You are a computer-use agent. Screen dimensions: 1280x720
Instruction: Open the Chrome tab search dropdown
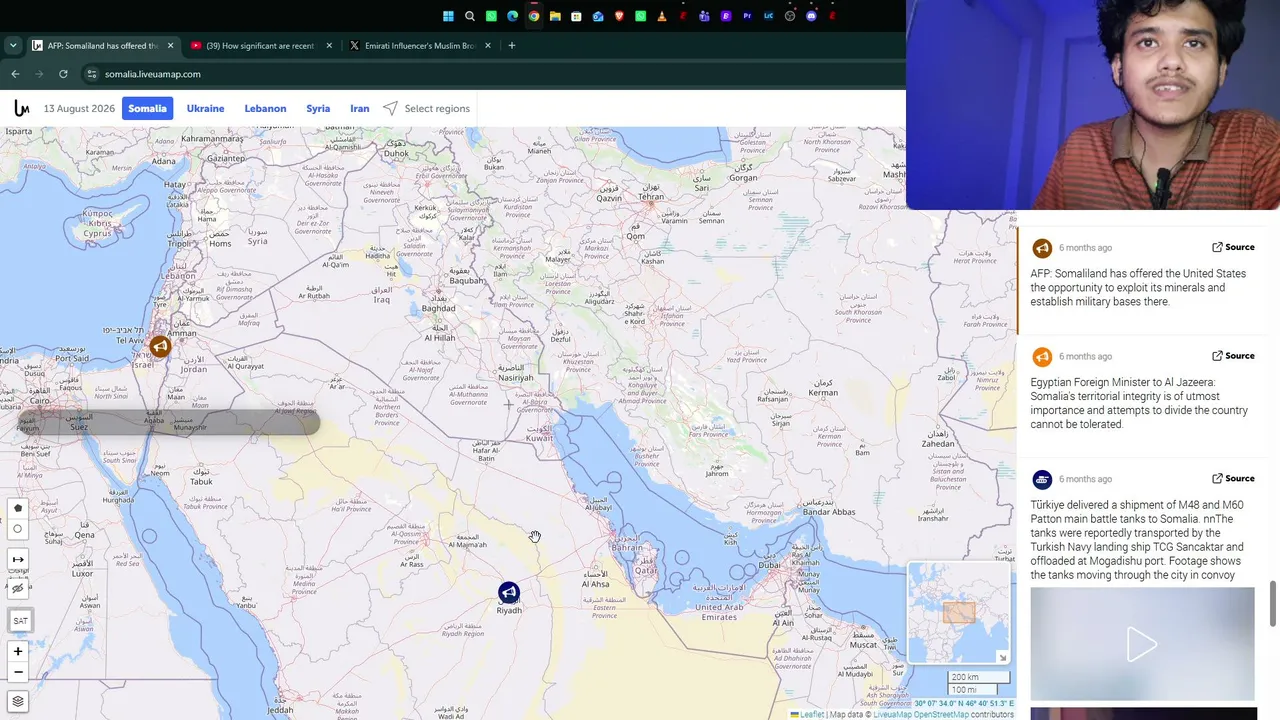13,46
